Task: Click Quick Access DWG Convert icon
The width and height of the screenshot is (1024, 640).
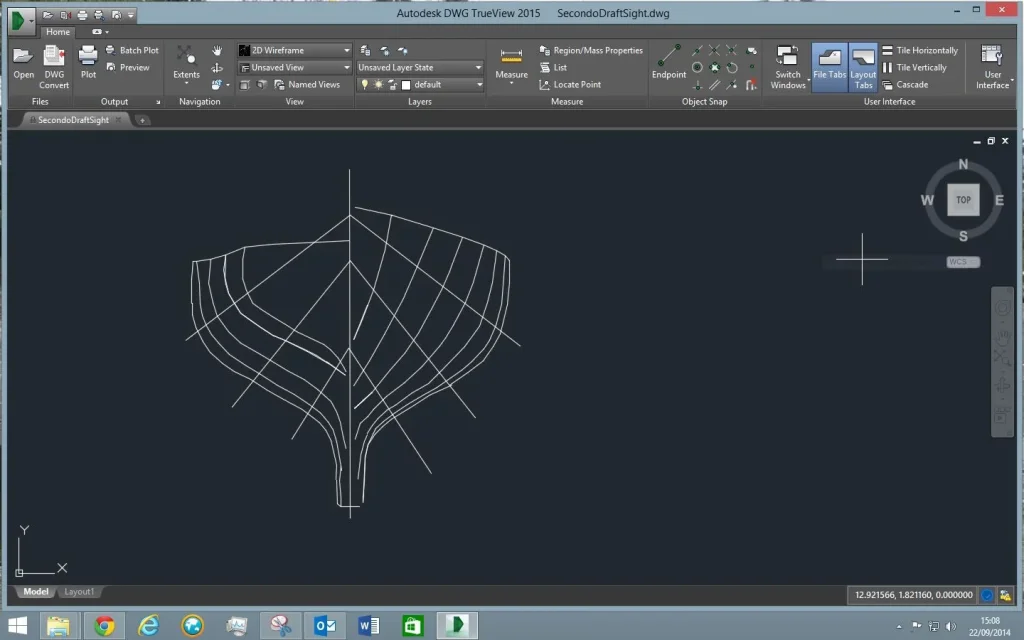Action: (65, 14)
